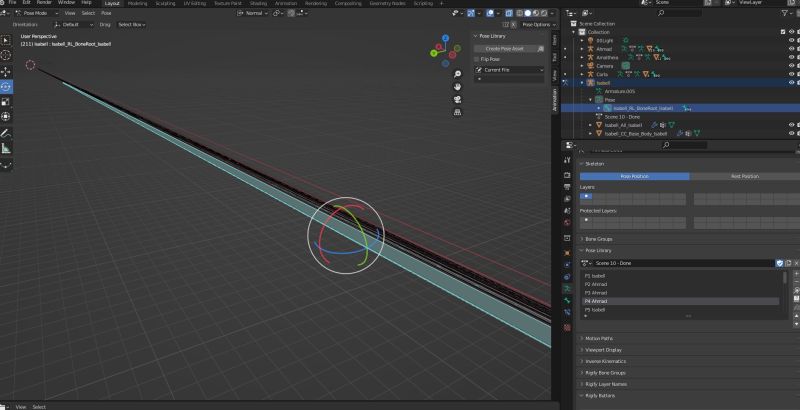Expand the Bone Groups panel
This screenshot has width=800, height=410.
tap(598, 239)
